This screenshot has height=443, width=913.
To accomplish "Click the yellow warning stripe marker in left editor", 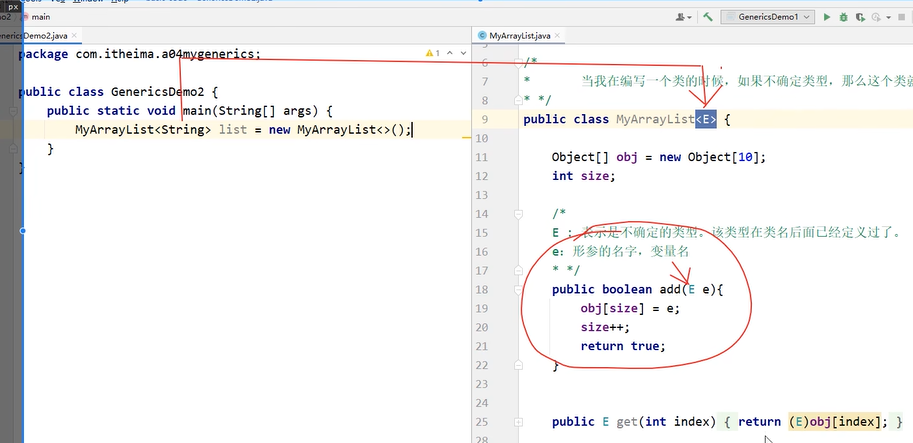I will coord(466,138).
